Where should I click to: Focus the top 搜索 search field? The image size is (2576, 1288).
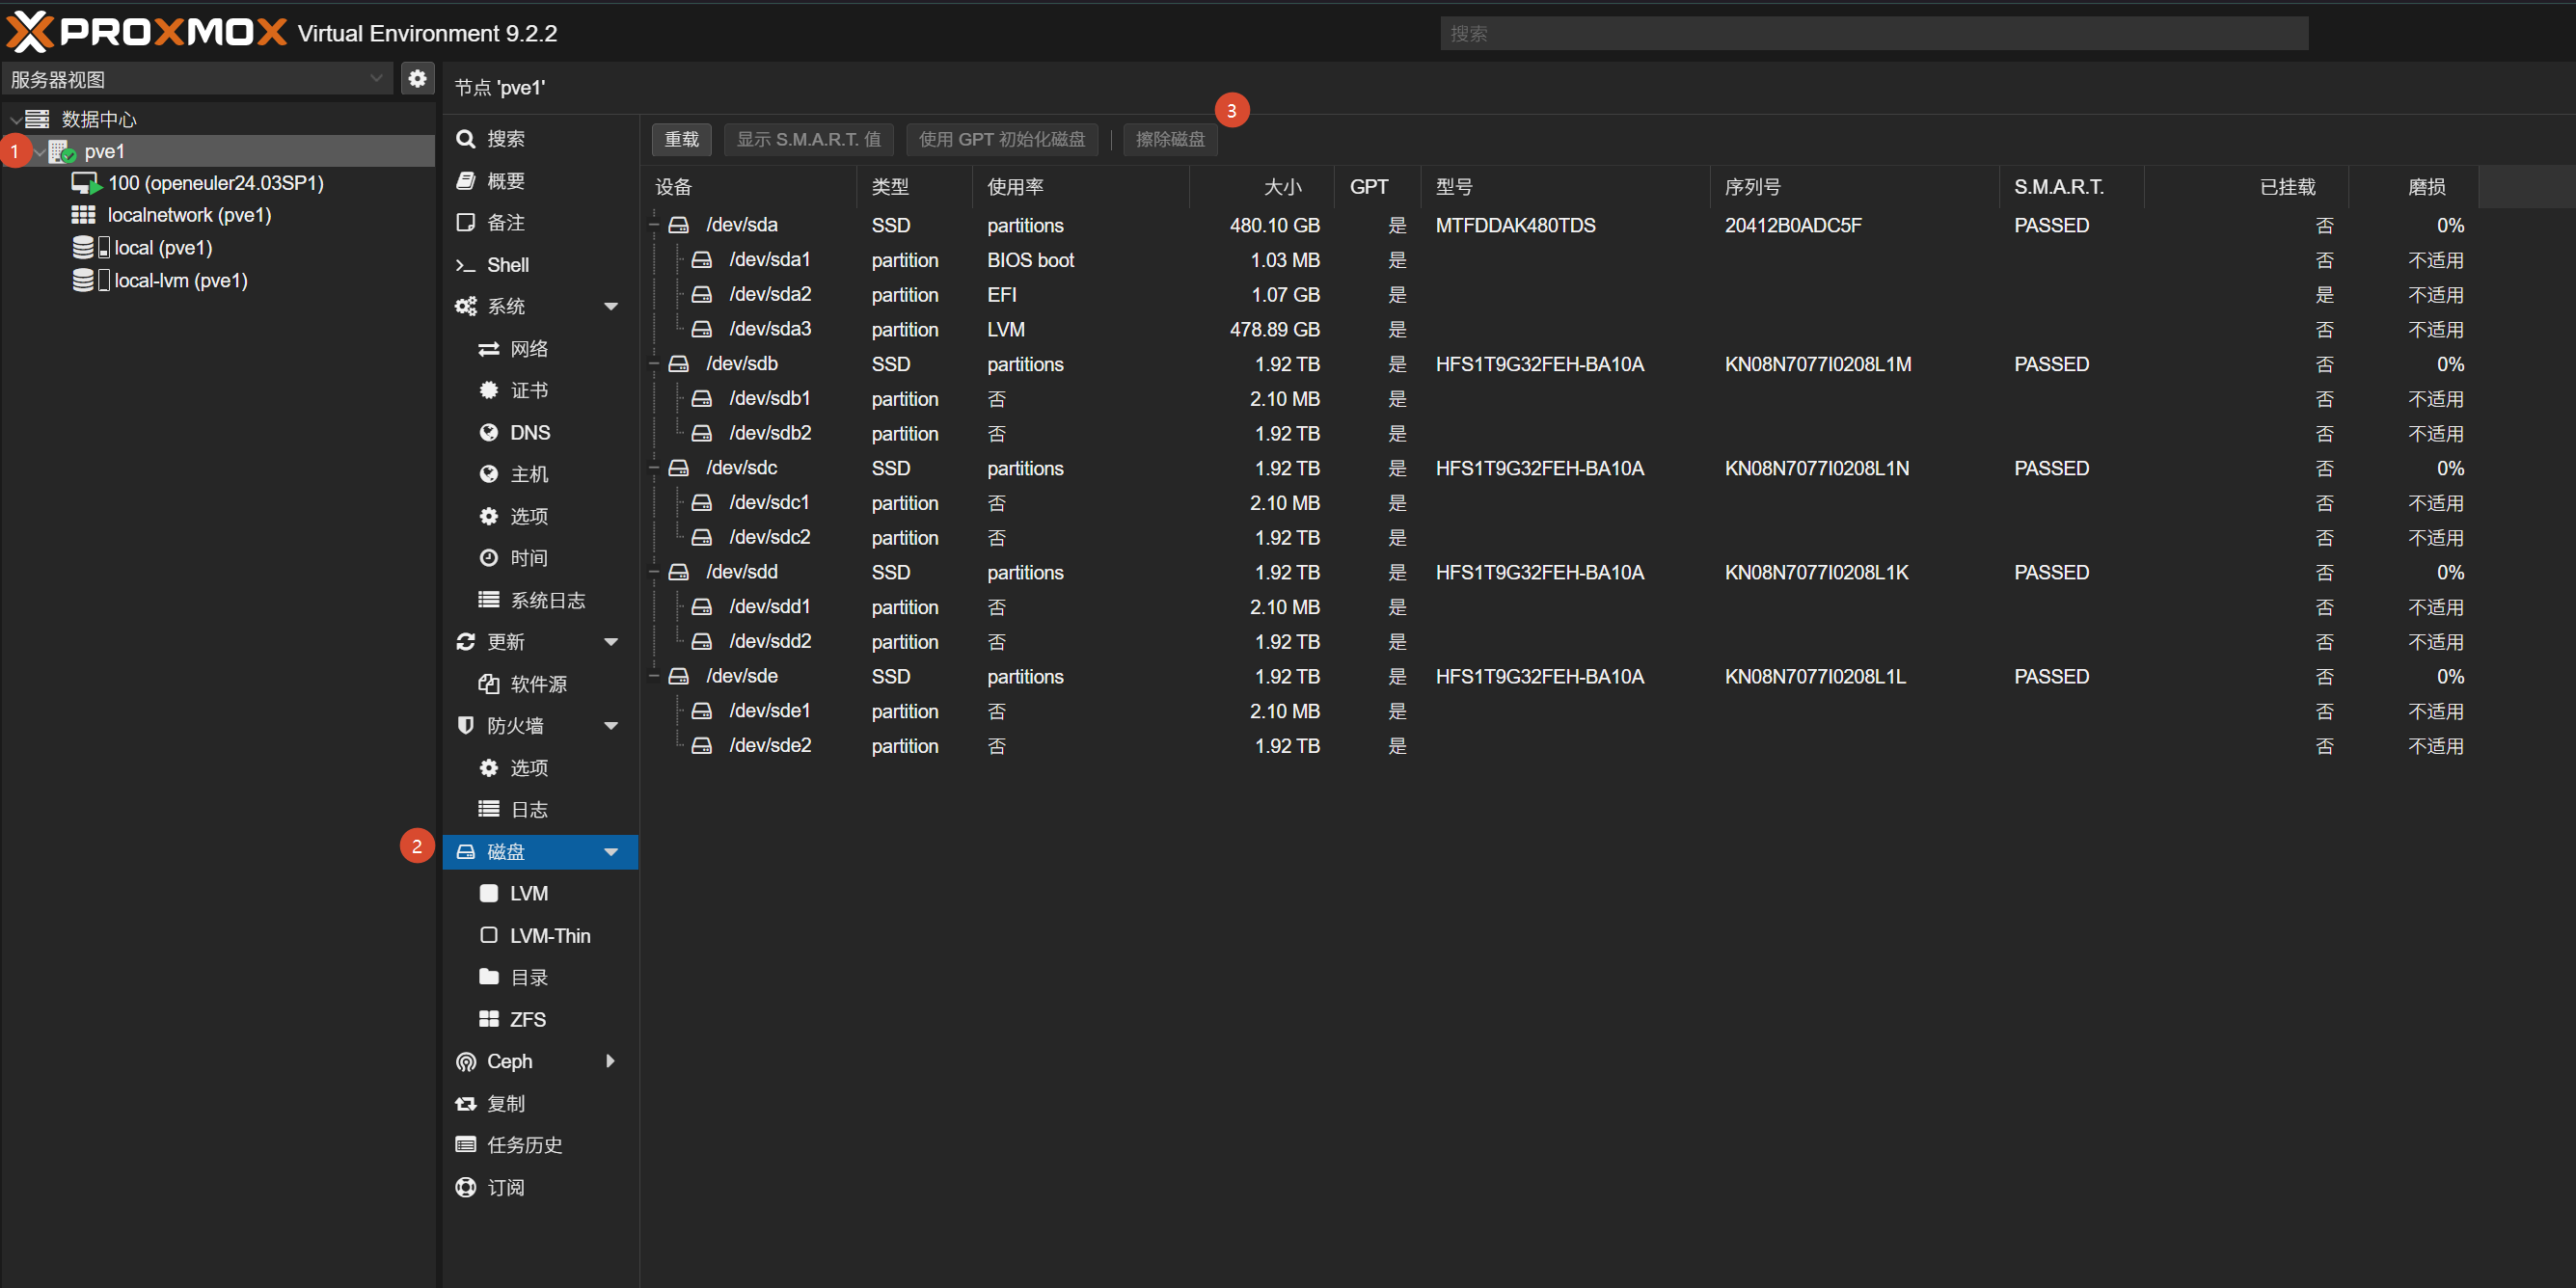1873,33
